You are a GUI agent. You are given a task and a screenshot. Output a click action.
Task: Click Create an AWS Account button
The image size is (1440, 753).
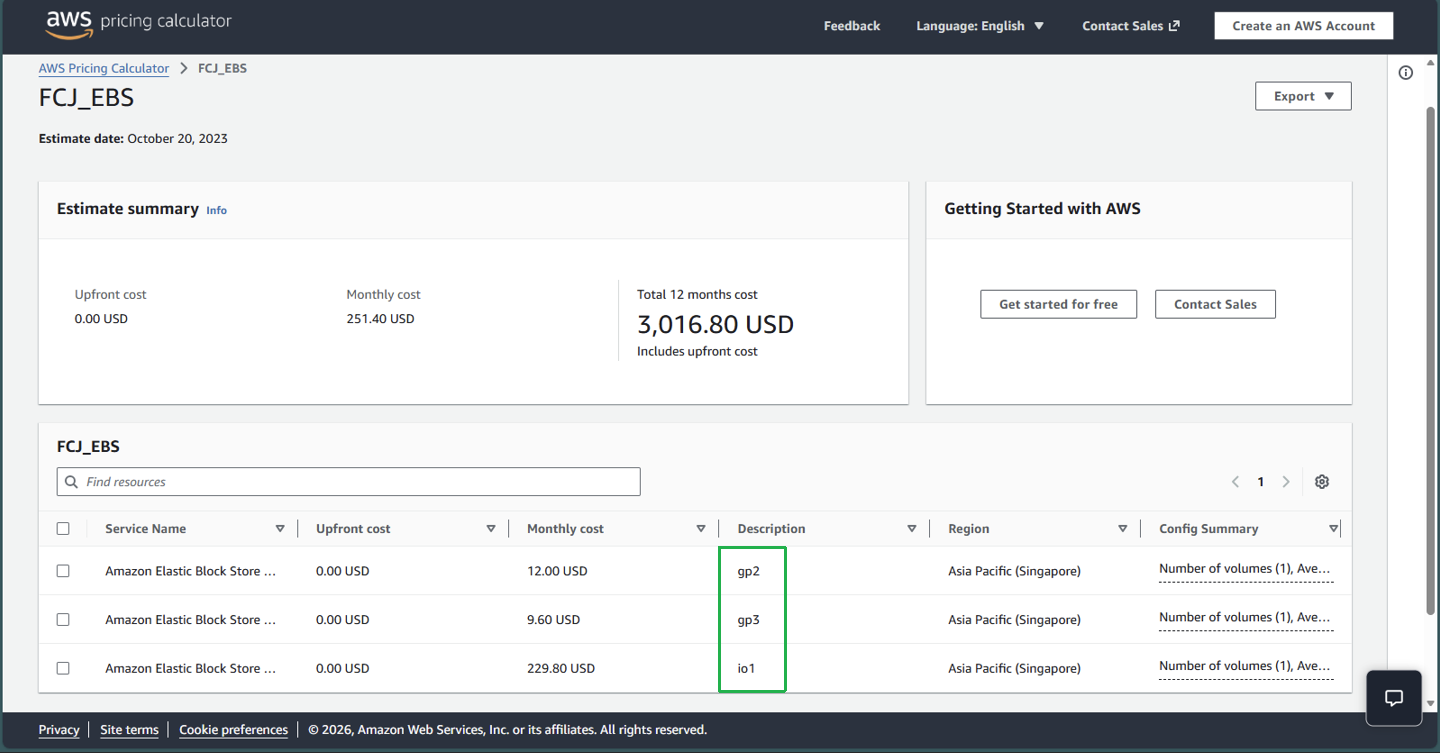(x=1303, y=26)
